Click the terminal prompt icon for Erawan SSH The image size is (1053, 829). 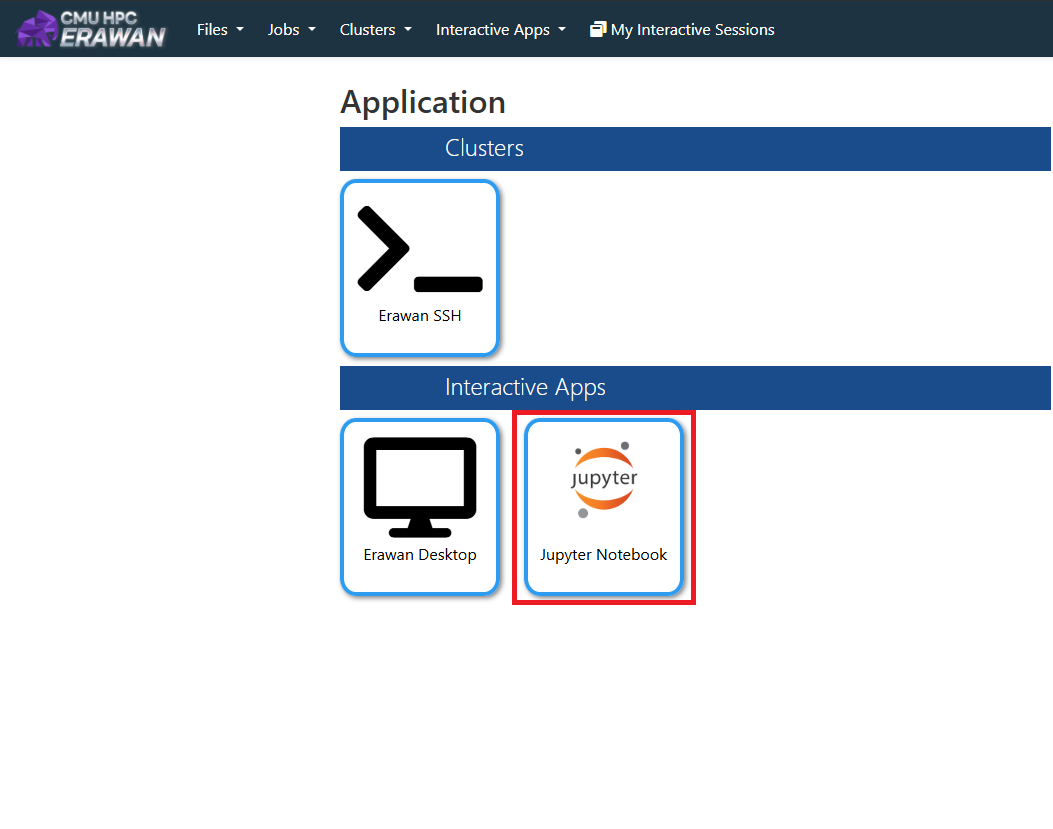click(x=419, y=248)
